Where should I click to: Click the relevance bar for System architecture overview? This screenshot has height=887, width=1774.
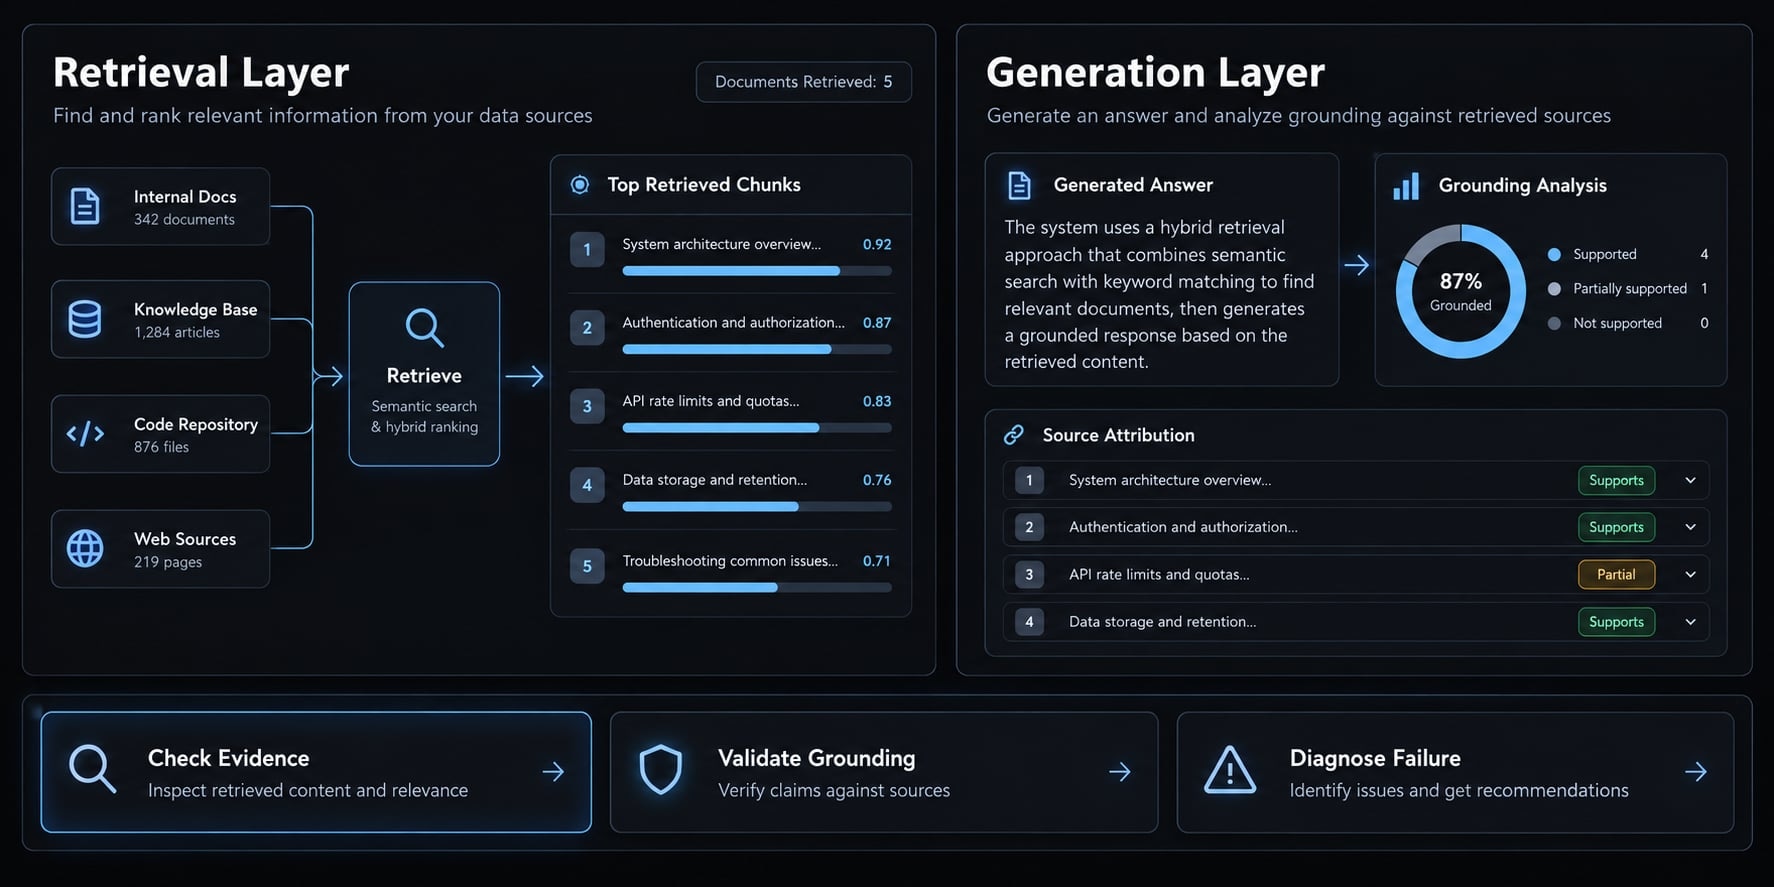tap(757, 271)
